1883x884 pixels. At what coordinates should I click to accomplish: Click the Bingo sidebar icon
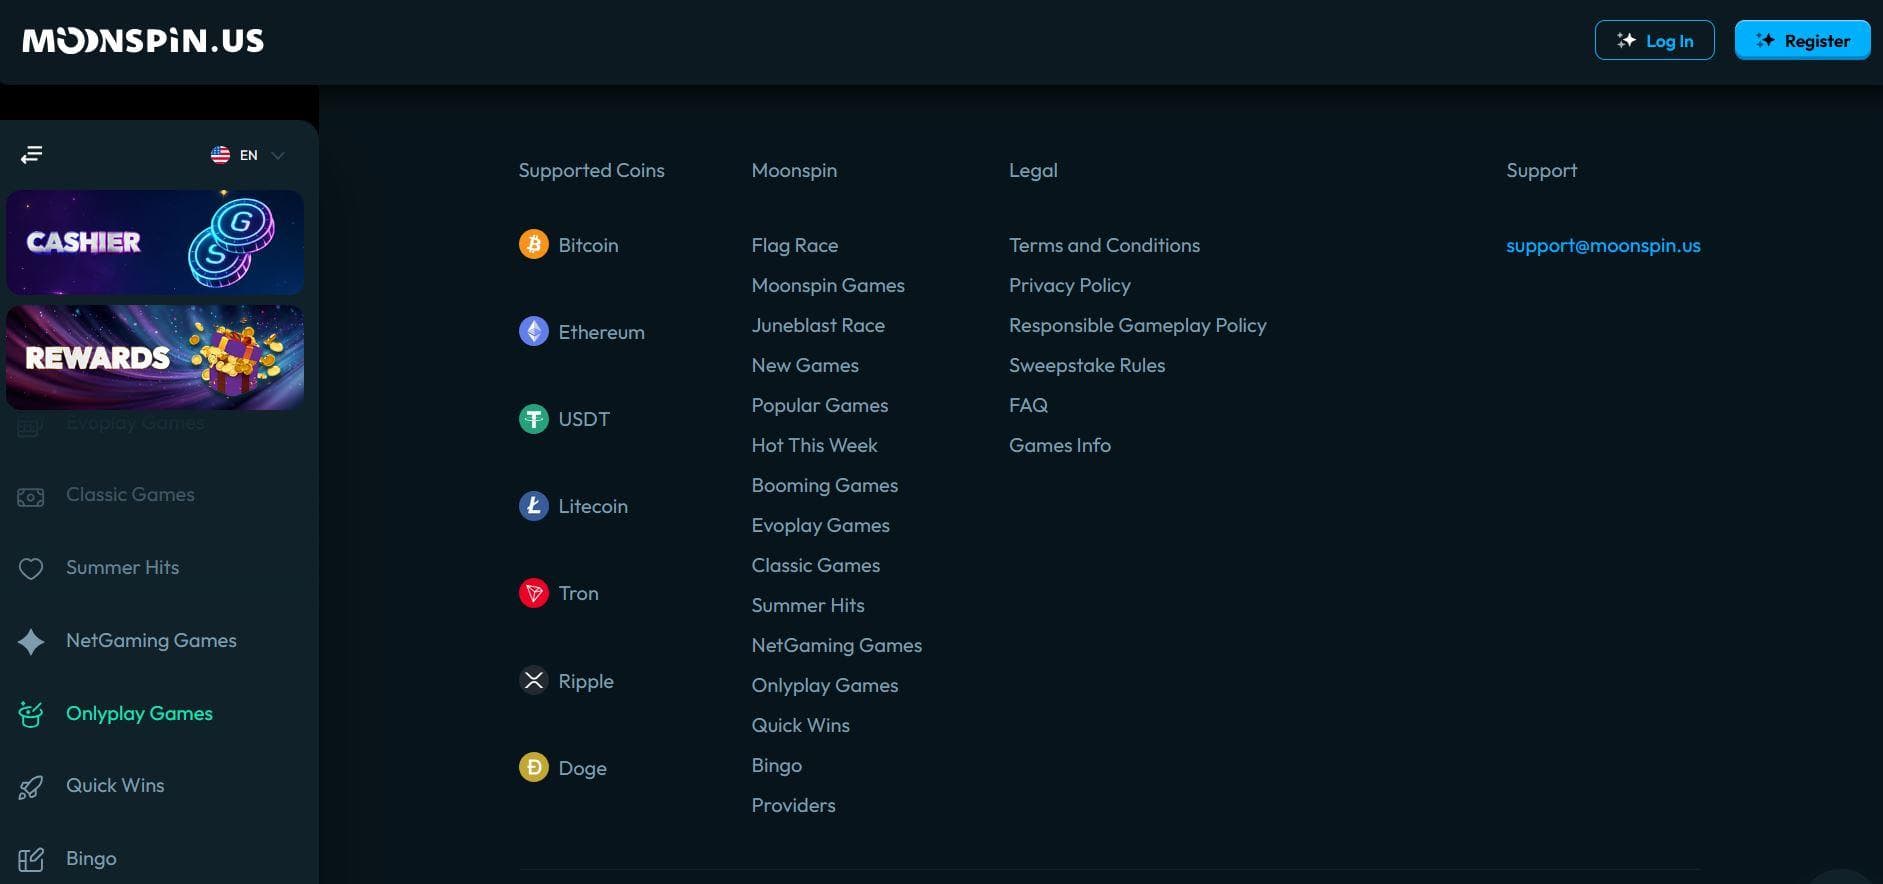point(31,860)
